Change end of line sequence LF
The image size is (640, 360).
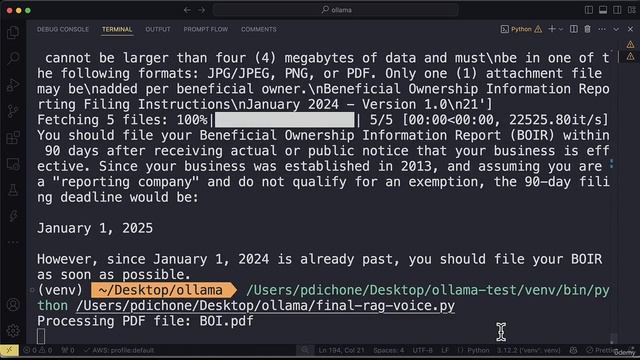point(445,350)
